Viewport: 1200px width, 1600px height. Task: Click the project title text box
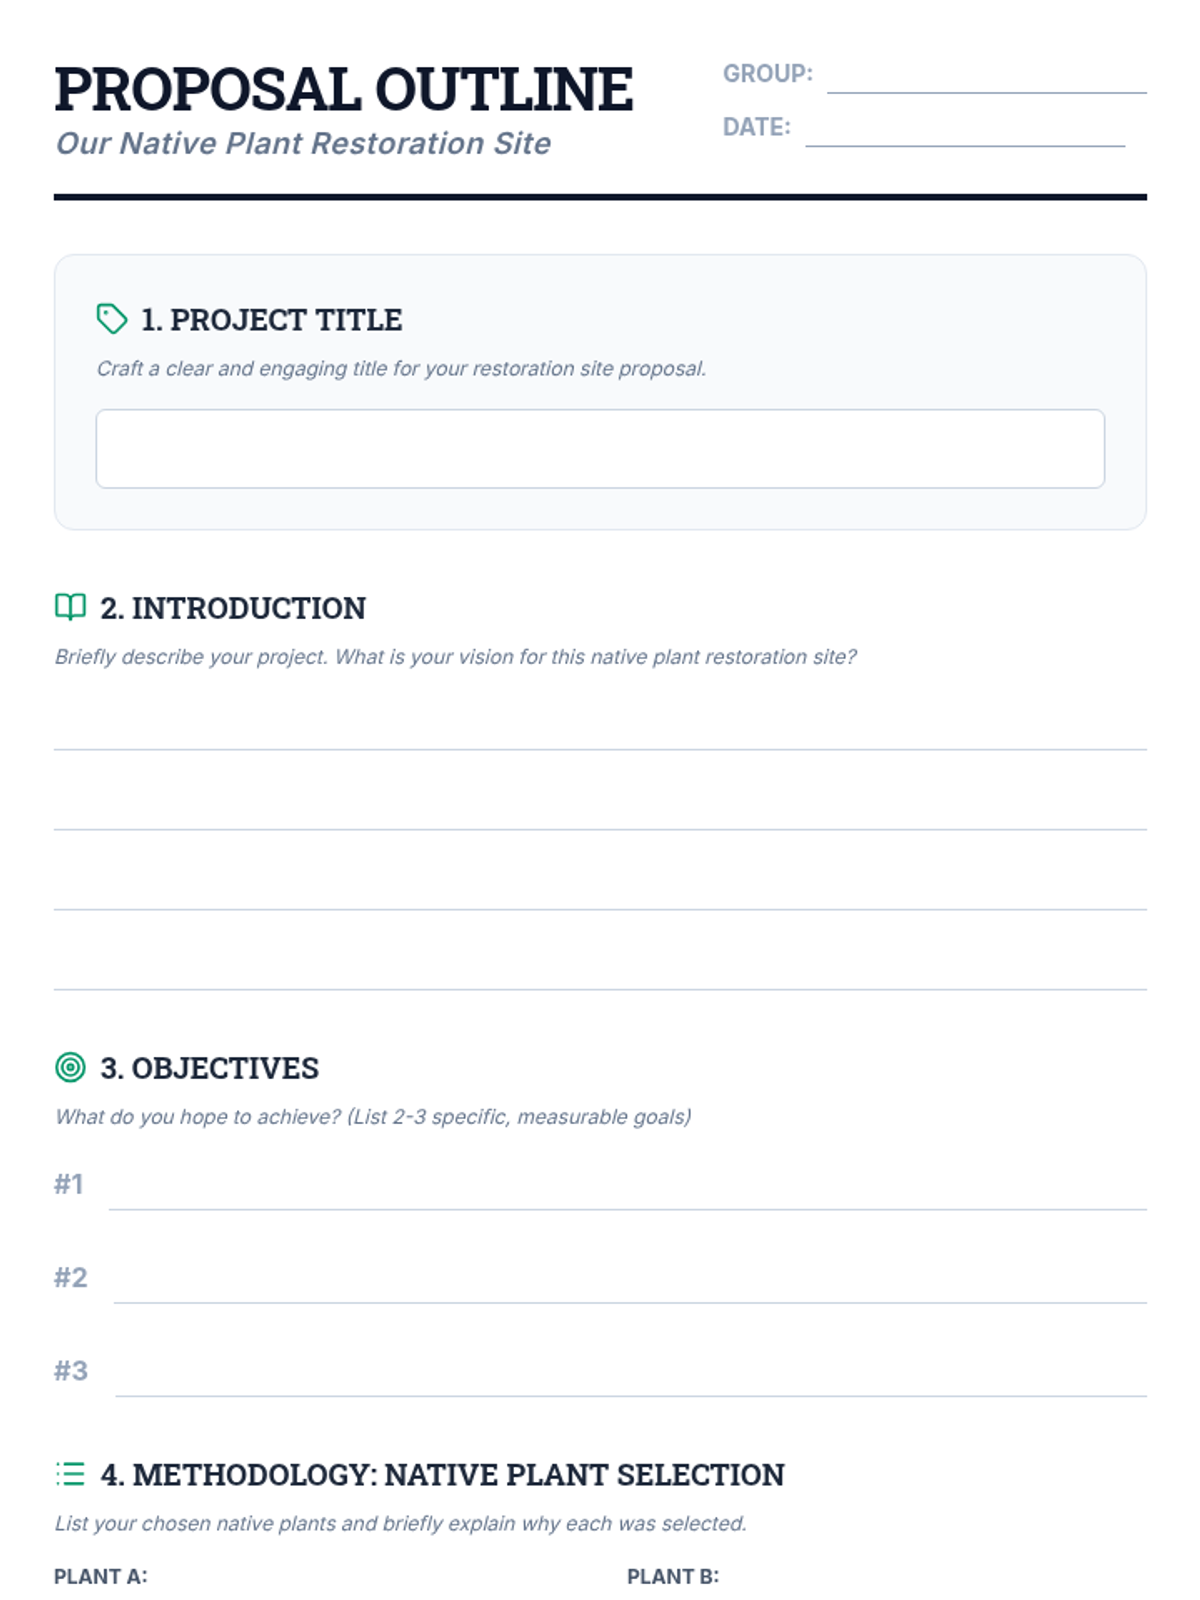click(x=600, y=449)
